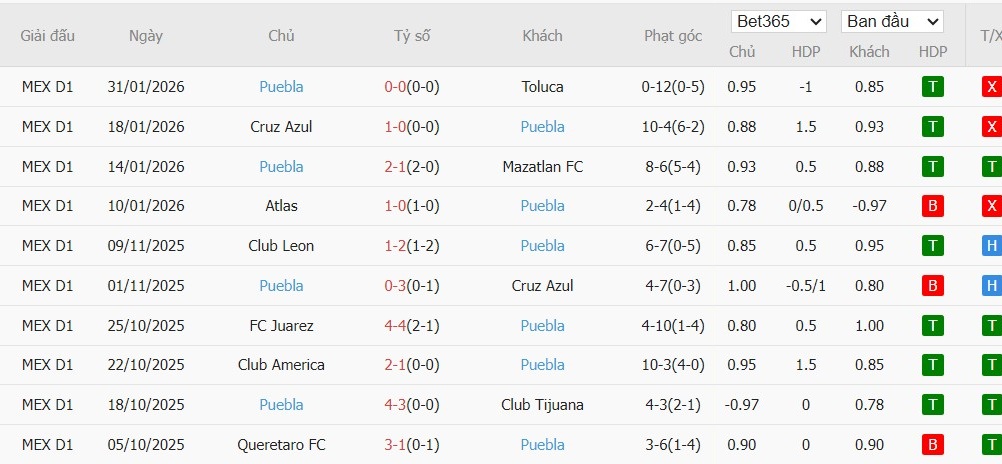Image resolution: width=1002 pixels, height=464 pixels.
Task: Open the Ban đầu odds dropdown
Action: click(x=892, y=21)
